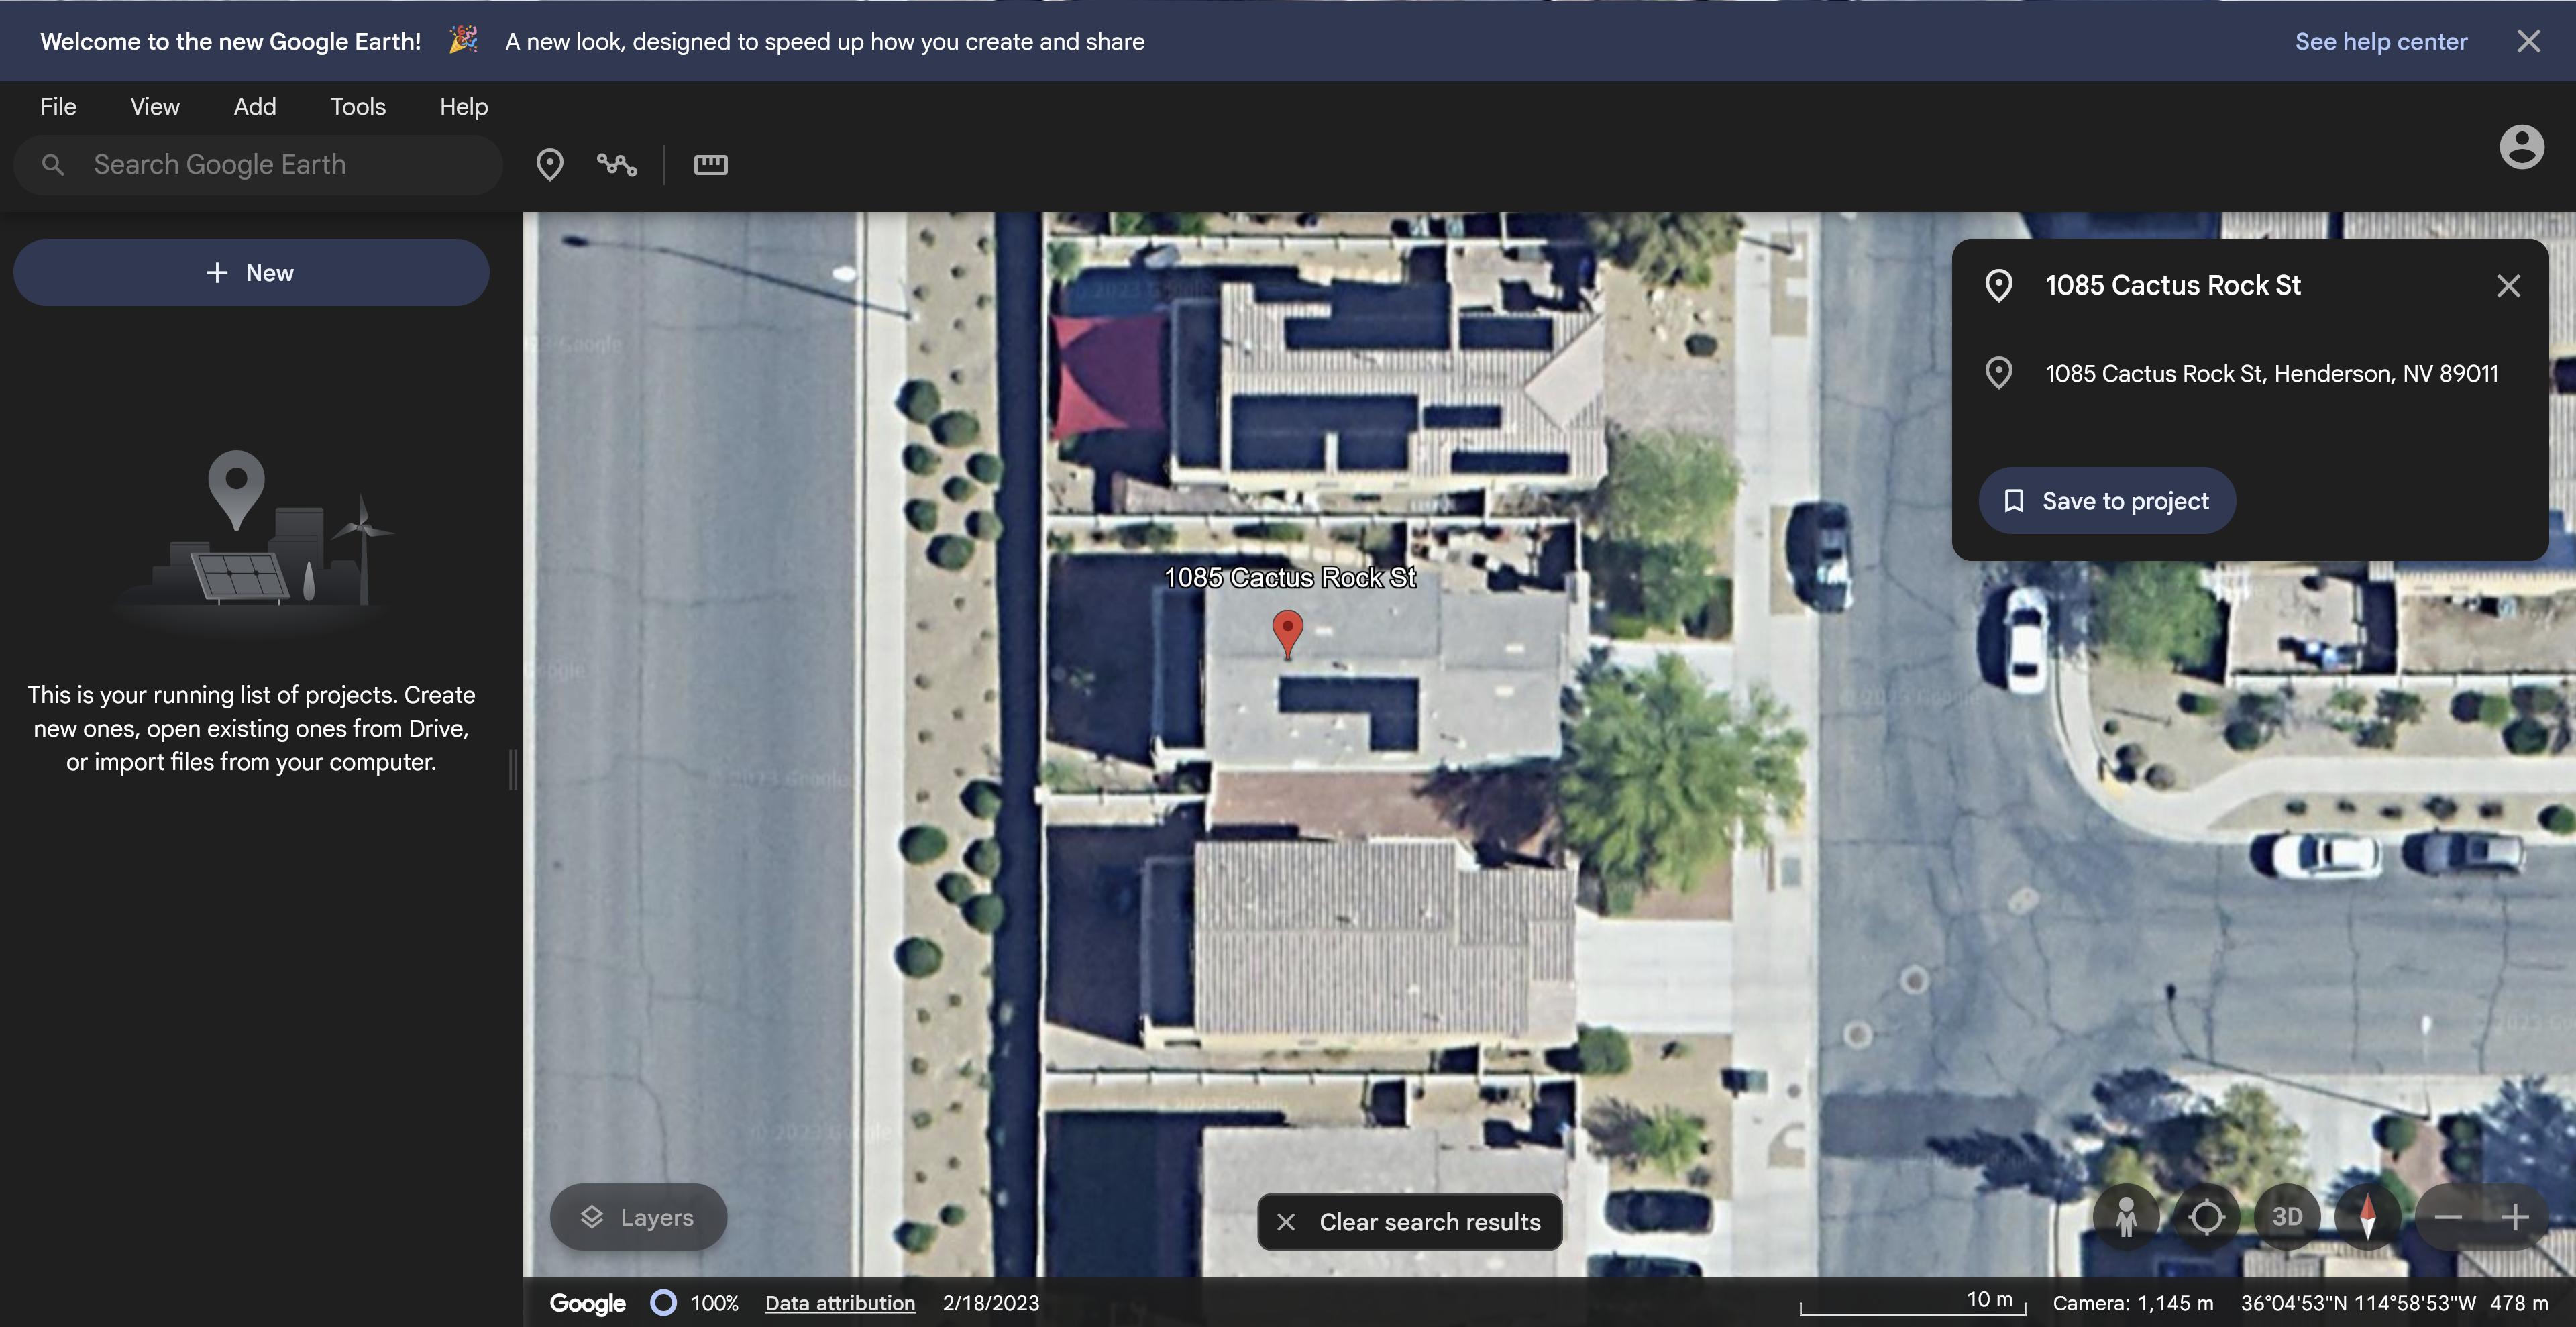The width and height of the screenshot is (2576, 1327).
Task: Select the measure distance ruler tool
Action: pyautogui.click(x=711, y=164)
